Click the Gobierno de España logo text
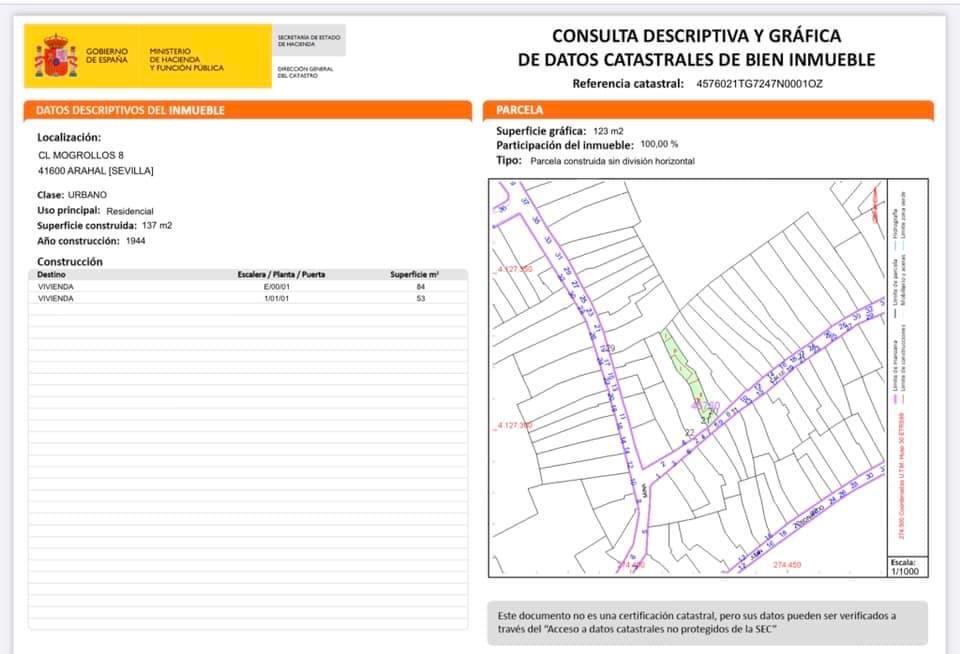Image resolution: width=960 pixels, height=654 pixels. 107,56
